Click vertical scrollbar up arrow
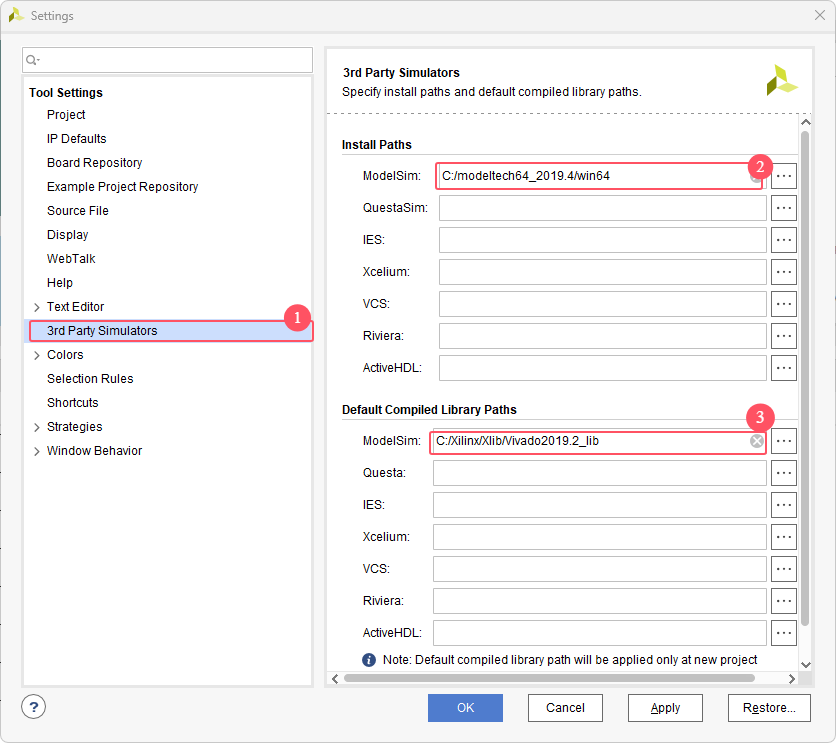 (x=806, y=123)
